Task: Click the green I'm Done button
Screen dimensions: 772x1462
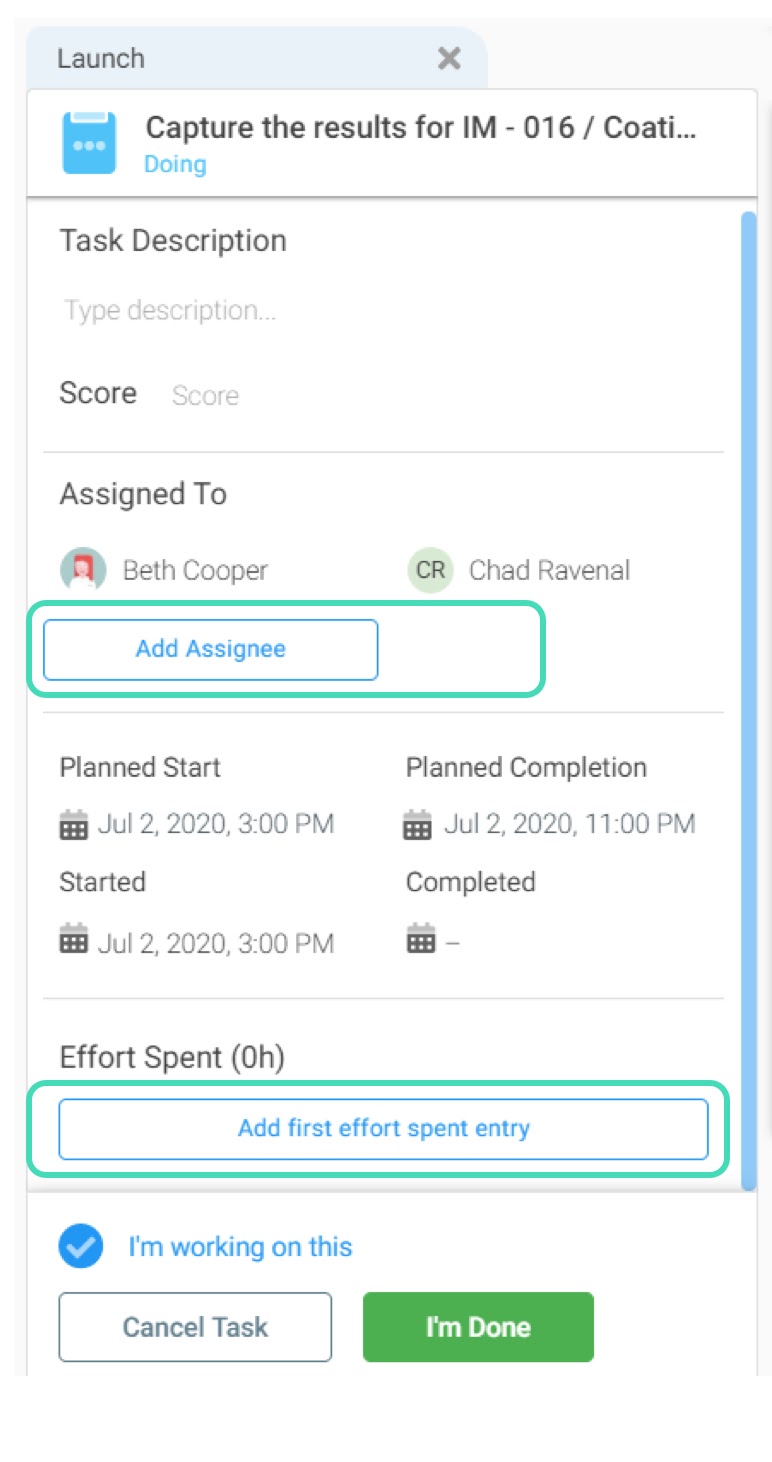Action: pyautogui.click(x=478, y=1327)
